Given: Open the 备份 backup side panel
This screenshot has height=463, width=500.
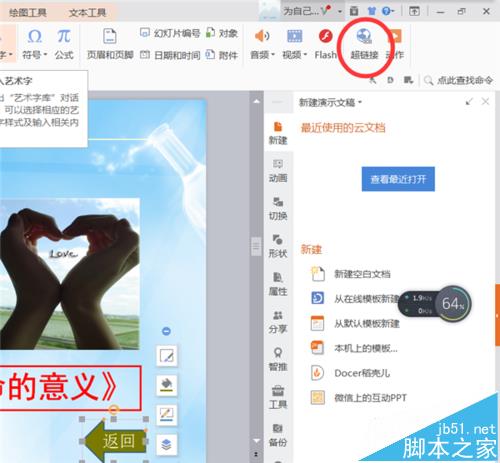Looking at the screenshot, I should click(x=278, y=435).
